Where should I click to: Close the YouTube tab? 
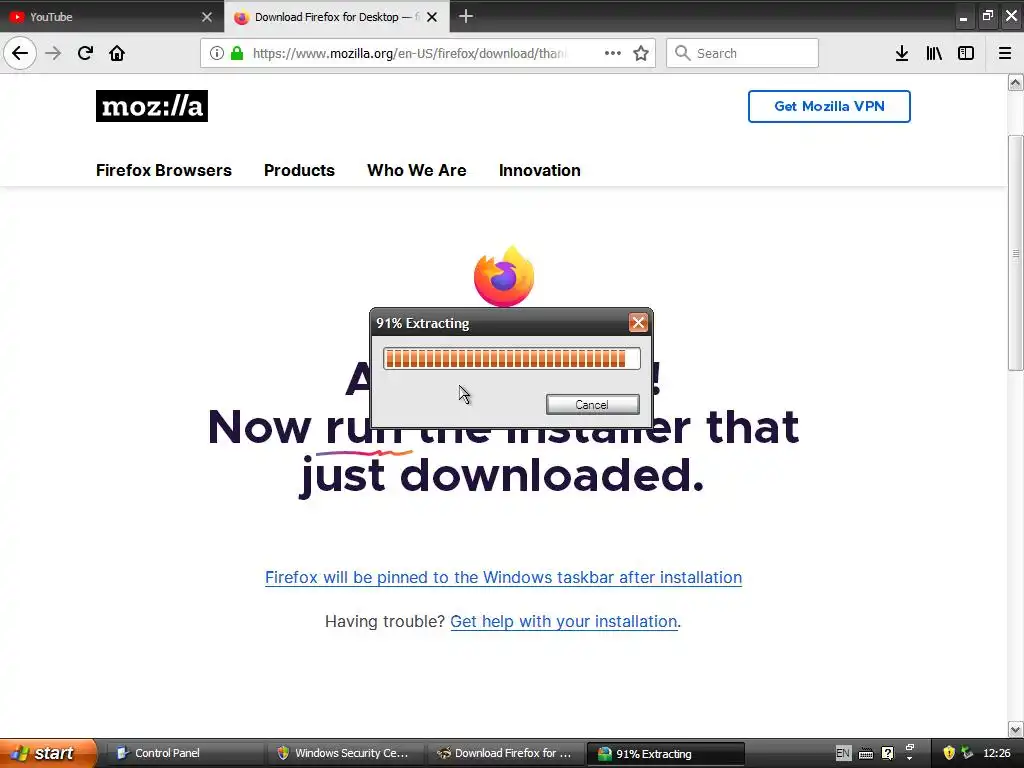207,17
